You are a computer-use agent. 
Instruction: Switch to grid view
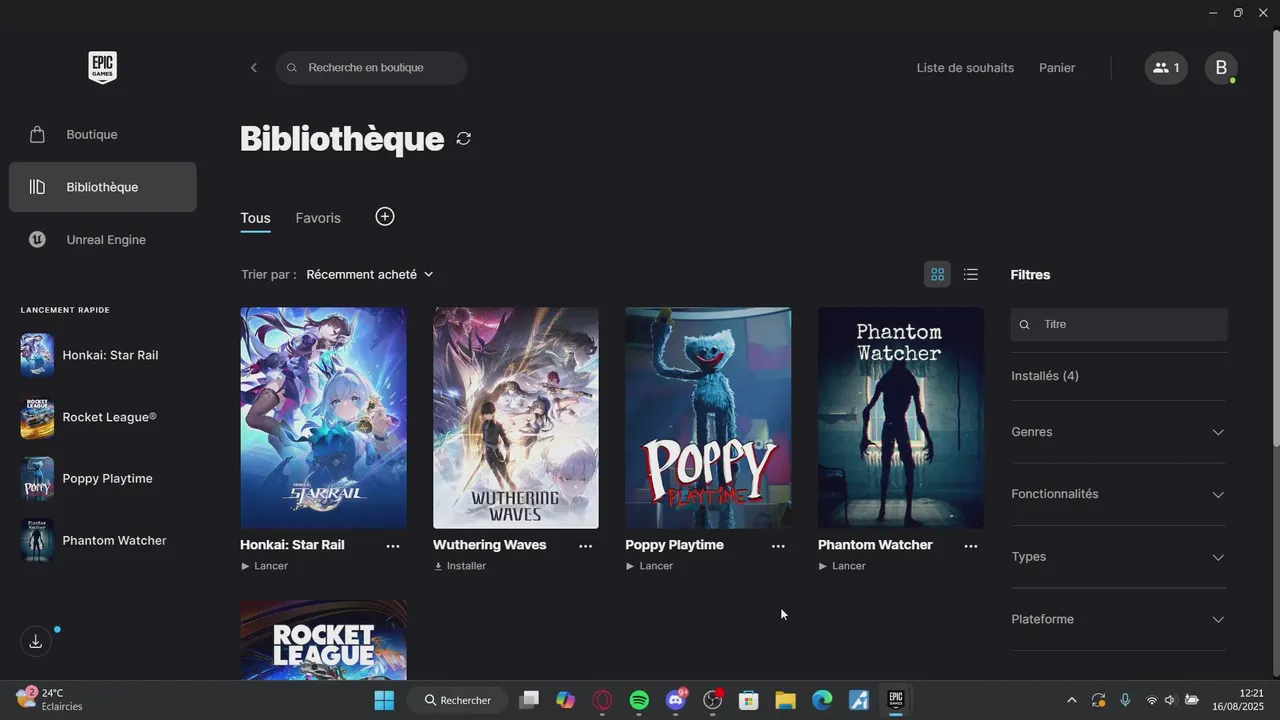(937, 274)
